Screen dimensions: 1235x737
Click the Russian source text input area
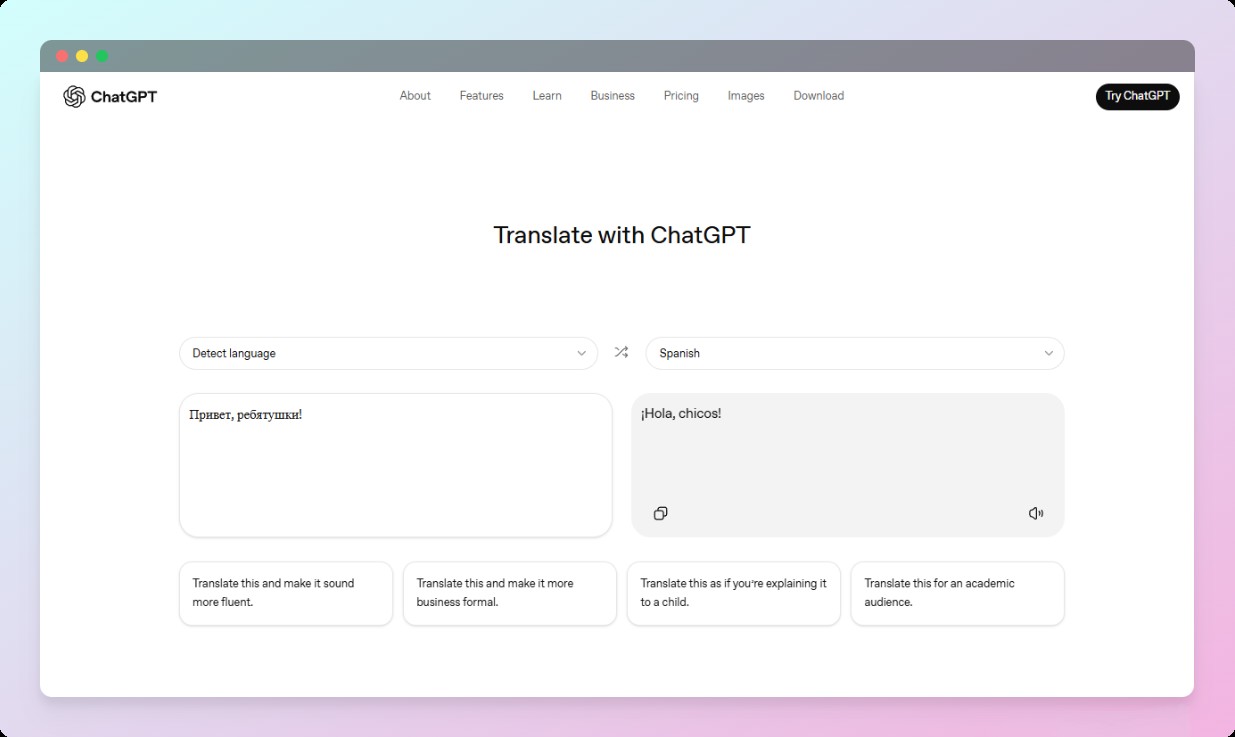(395, 463)
